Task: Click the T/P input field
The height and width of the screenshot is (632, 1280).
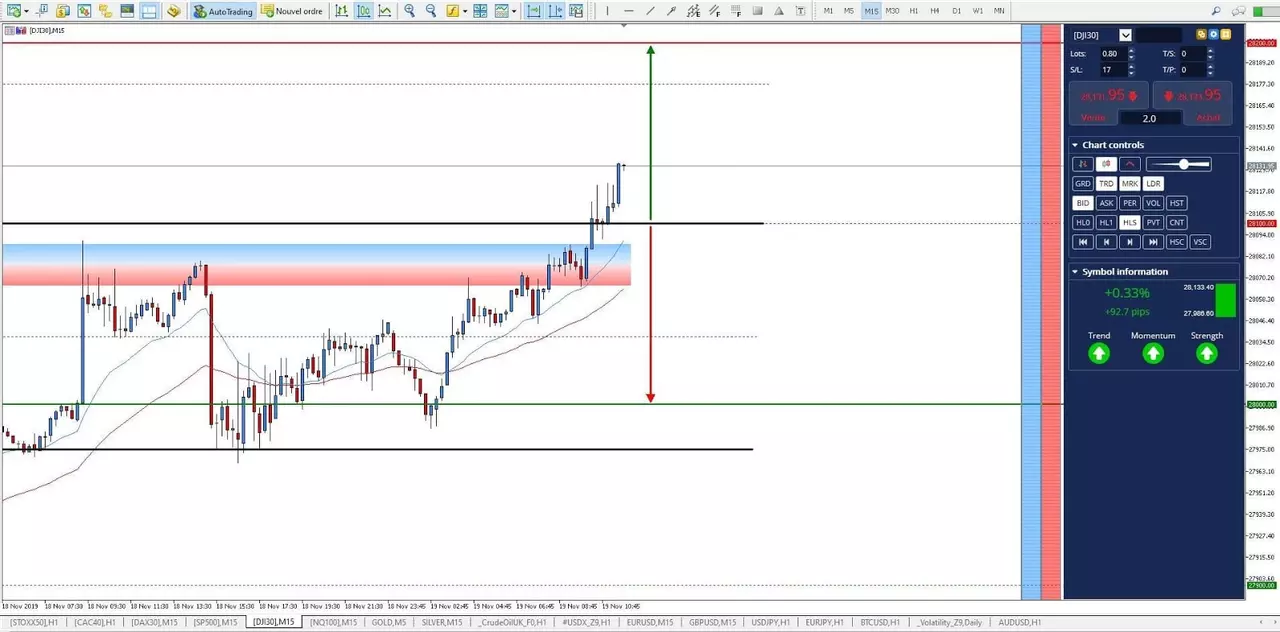Action: (x=1193, y=70)
